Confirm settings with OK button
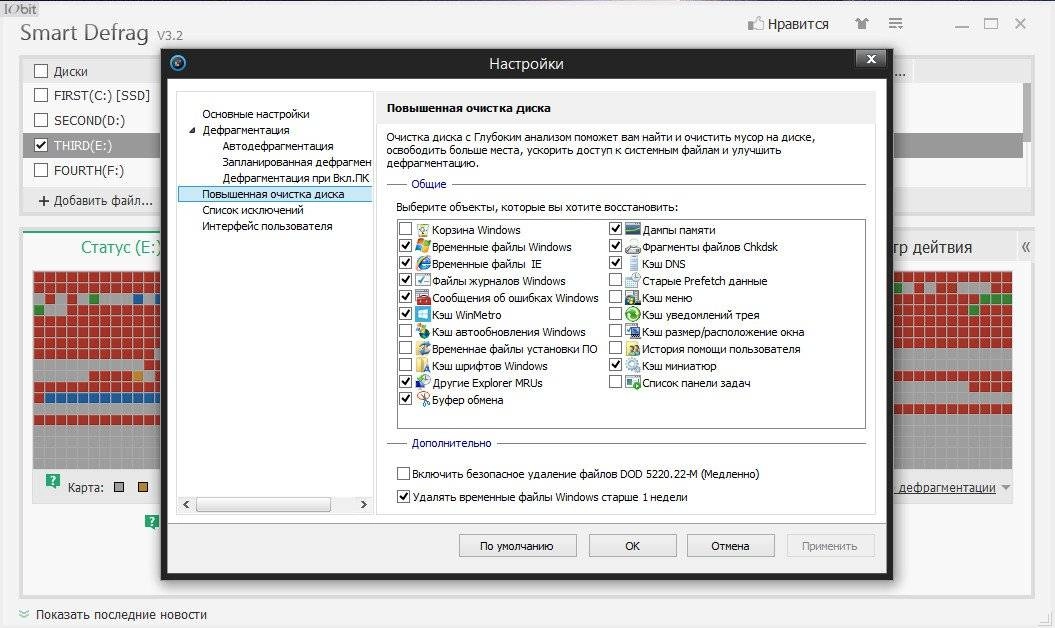 [x=632, y=546]
